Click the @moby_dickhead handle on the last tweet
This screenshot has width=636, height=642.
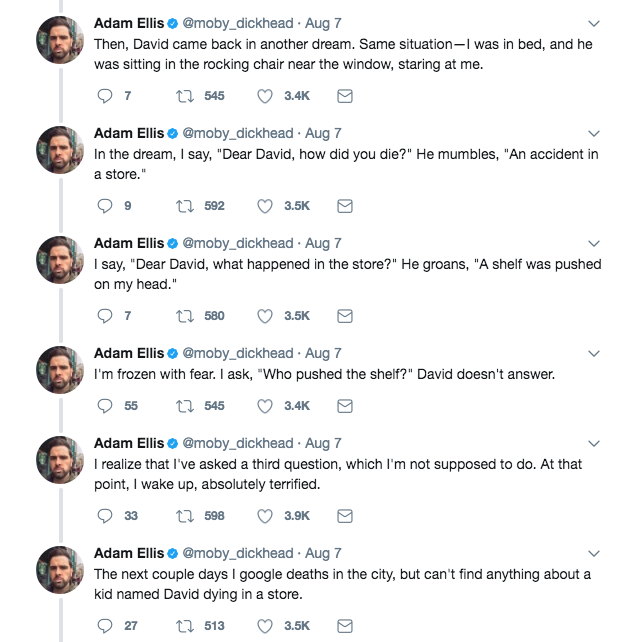(237, 553)
